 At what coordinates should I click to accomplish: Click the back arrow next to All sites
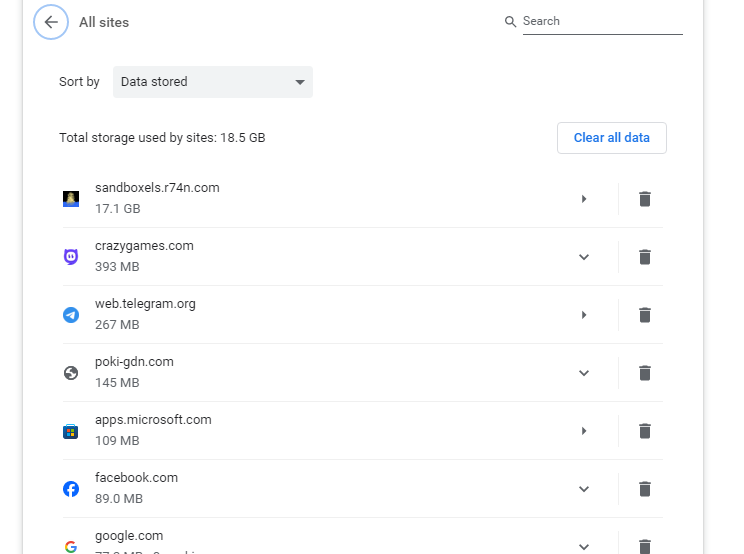point(51,22)
